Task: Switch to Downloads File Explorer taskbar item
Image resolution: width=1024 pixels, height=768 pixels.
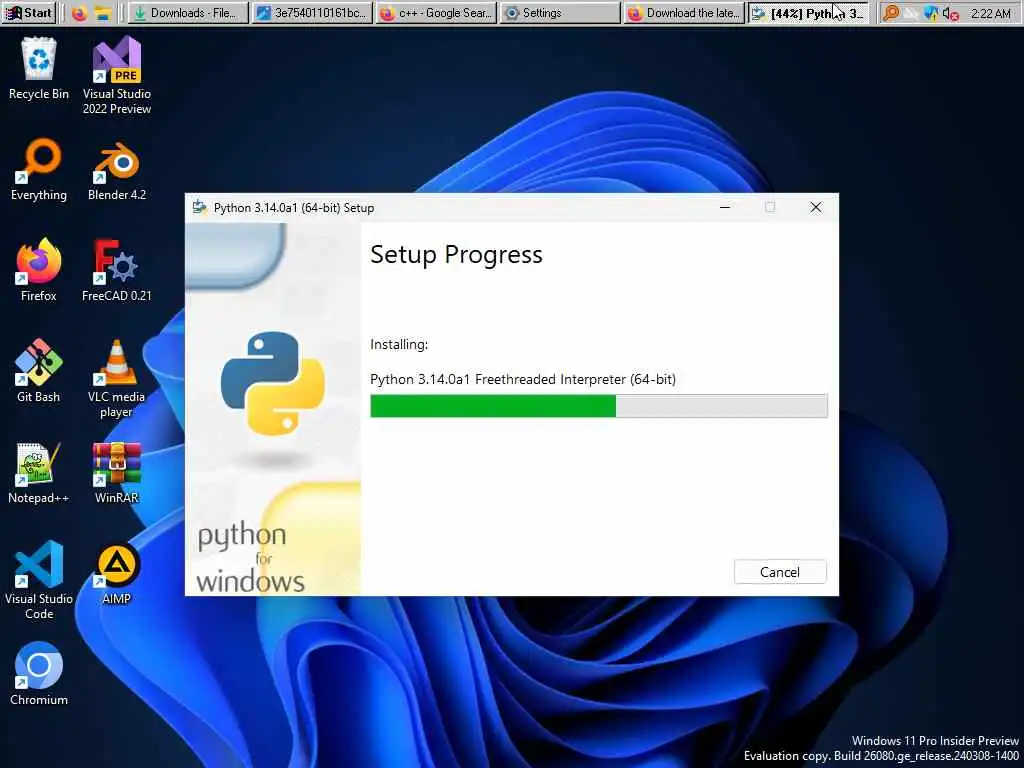Action: pos(187,13)
